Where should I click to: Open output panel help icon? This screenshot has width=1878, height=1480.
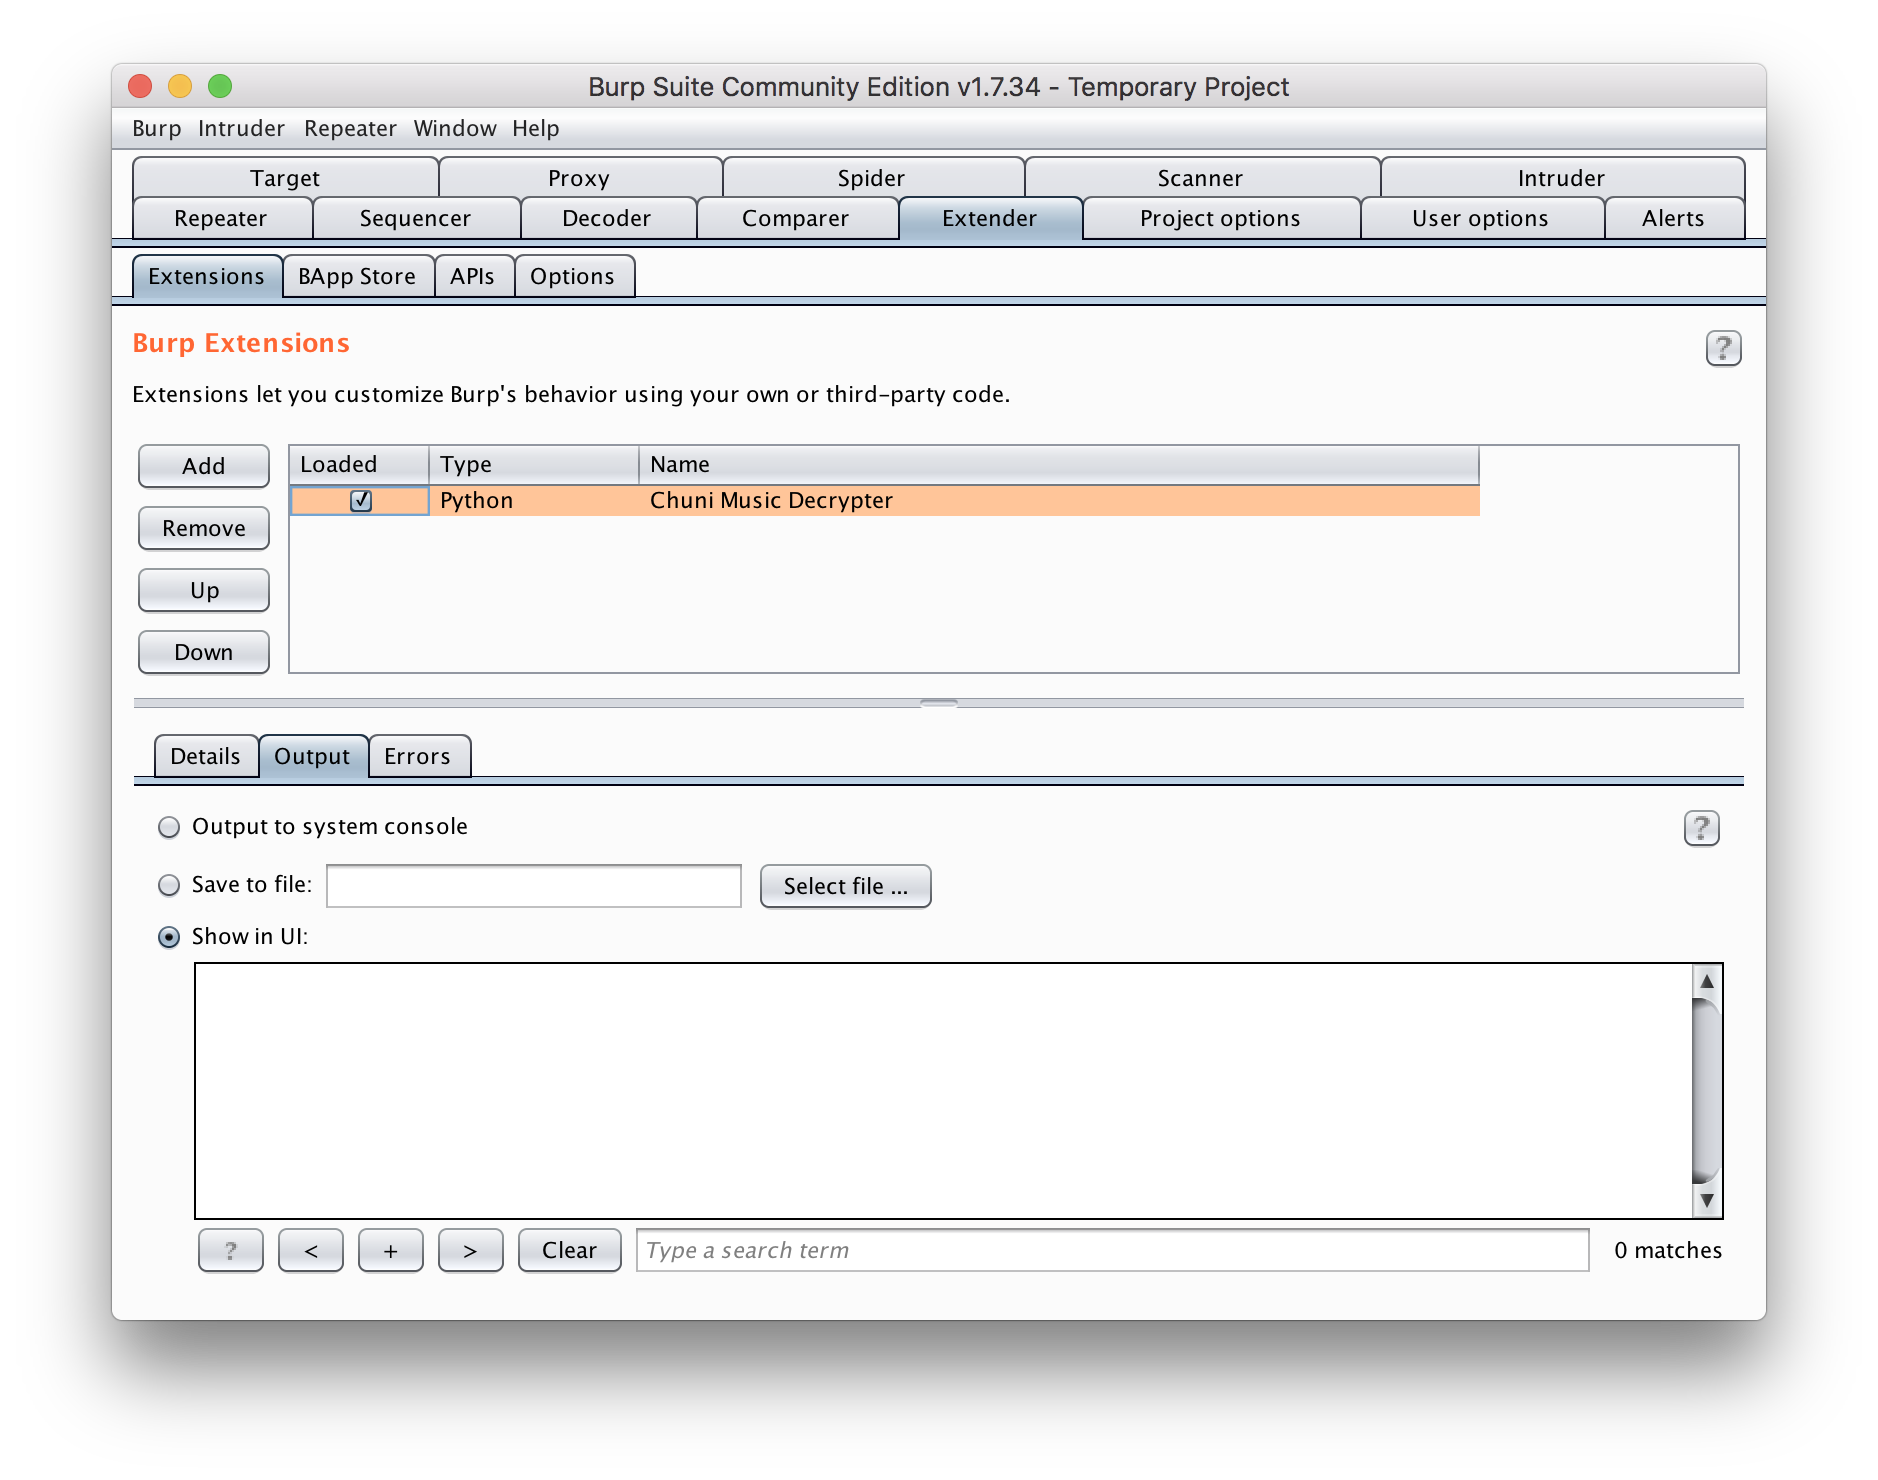[1701, 828]
